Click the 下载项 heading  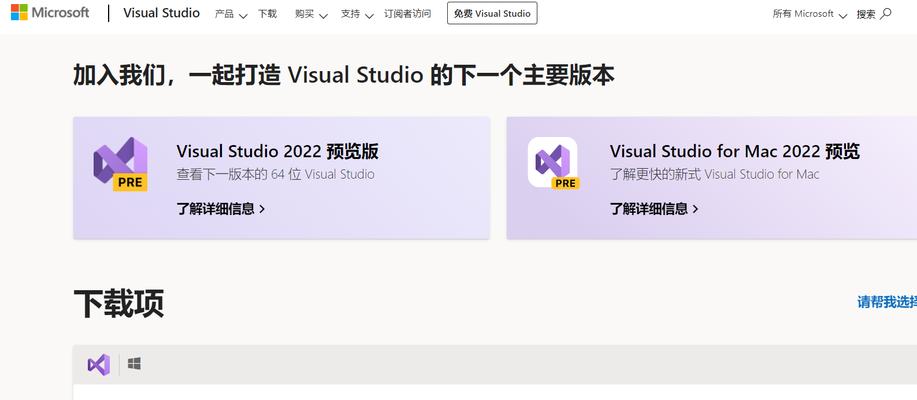coord(119,303)
